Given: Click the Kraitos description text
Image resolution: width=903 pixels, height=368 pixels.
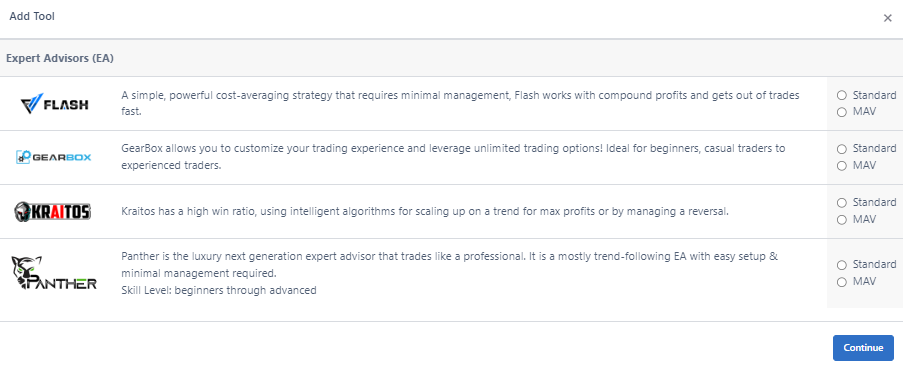Looking at the screenshot, I should 425,211.
